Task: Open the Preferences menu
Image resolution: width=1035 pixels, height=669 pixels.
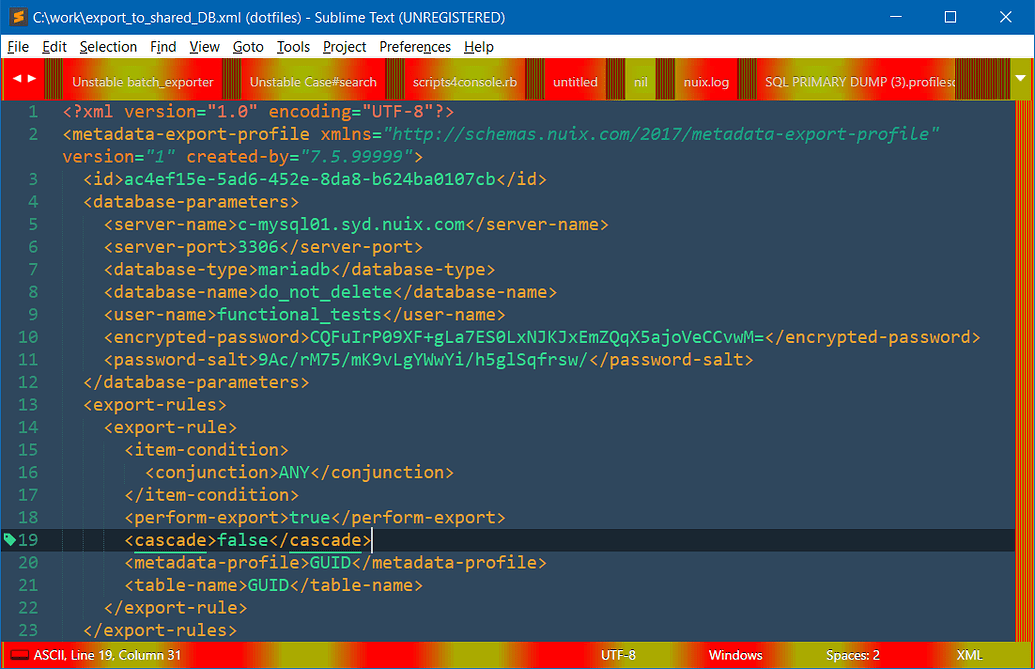Action: pyautogui.click(x=414, y=46)
